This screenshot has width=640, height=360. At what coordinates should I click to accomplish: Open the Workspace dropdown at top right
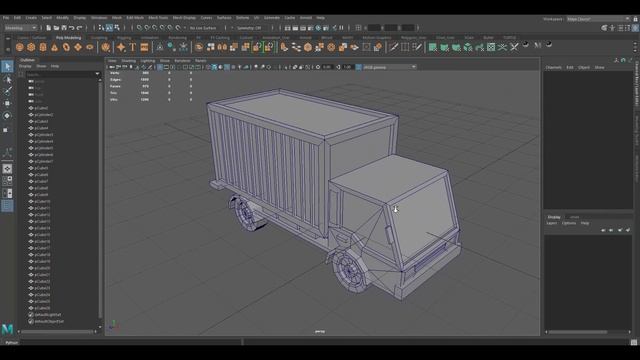[x=598, y=19]
